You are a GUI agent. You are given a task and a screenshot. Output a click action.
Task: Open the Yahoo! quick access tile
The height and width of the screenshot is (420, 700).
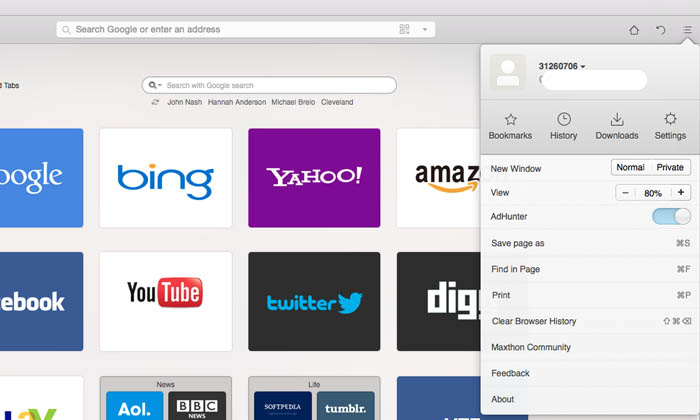coord(314,178)
